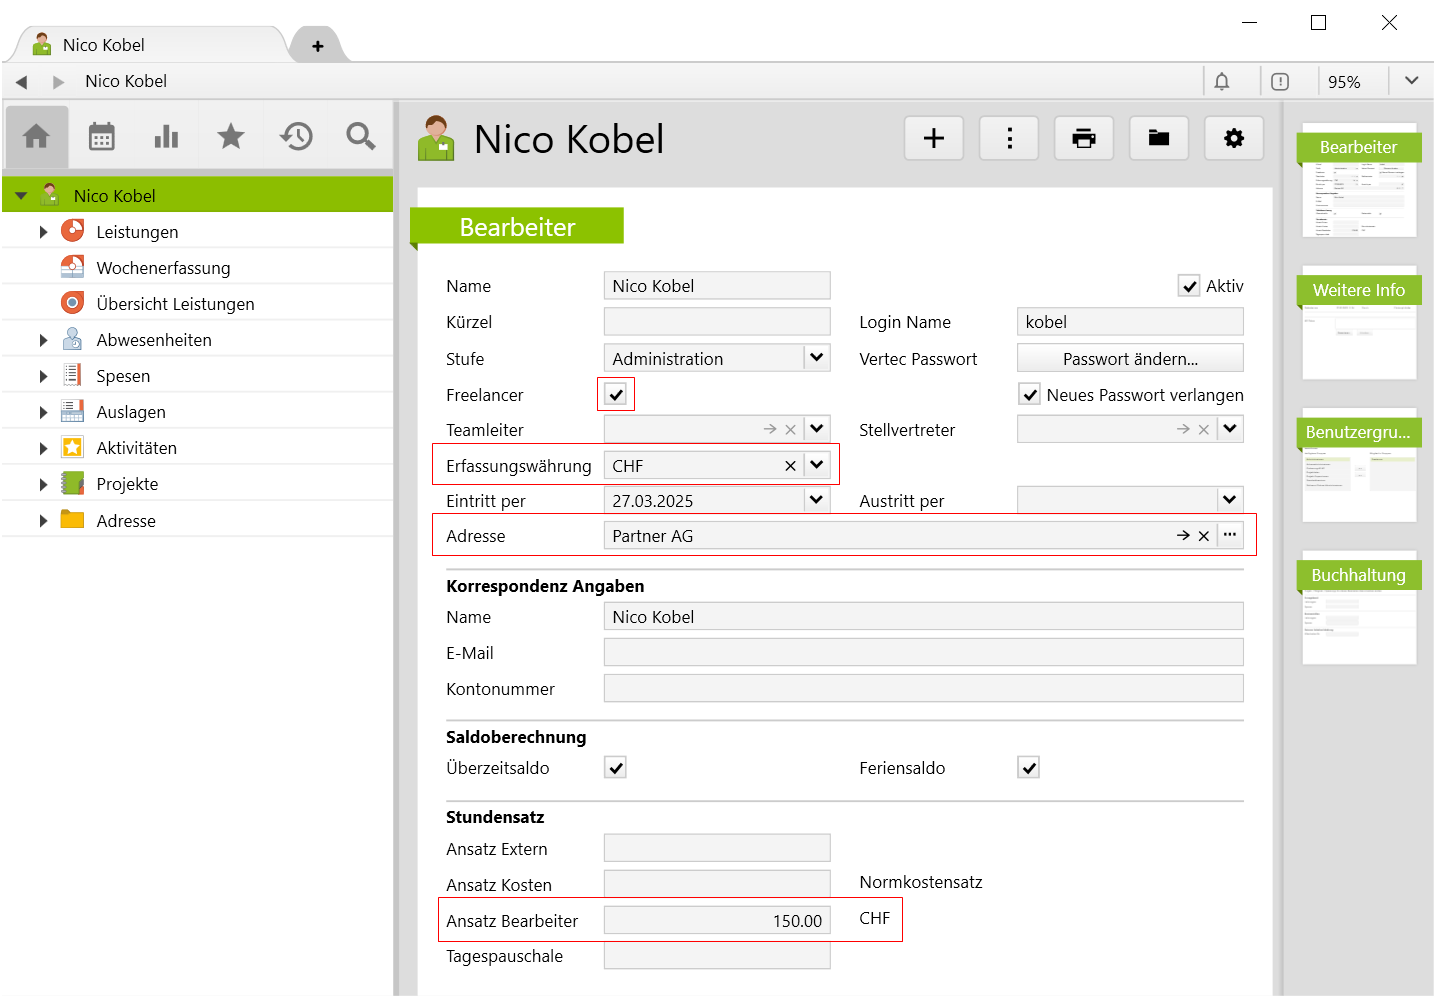Show favorites with the star icon
The height and width of the screenshot is (998, 1435).
(x=231, y=136)
